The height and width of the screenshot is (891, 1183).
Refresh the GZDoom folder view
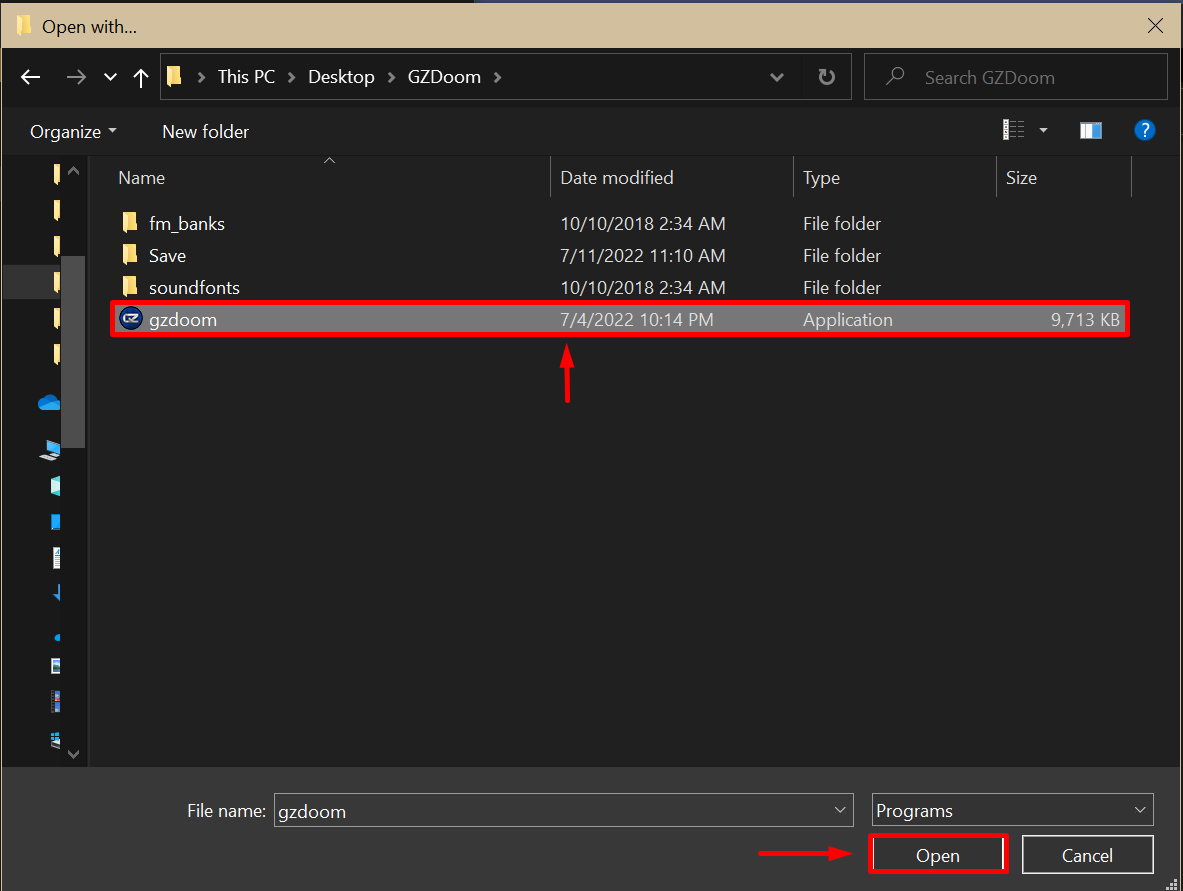point(826,77)
